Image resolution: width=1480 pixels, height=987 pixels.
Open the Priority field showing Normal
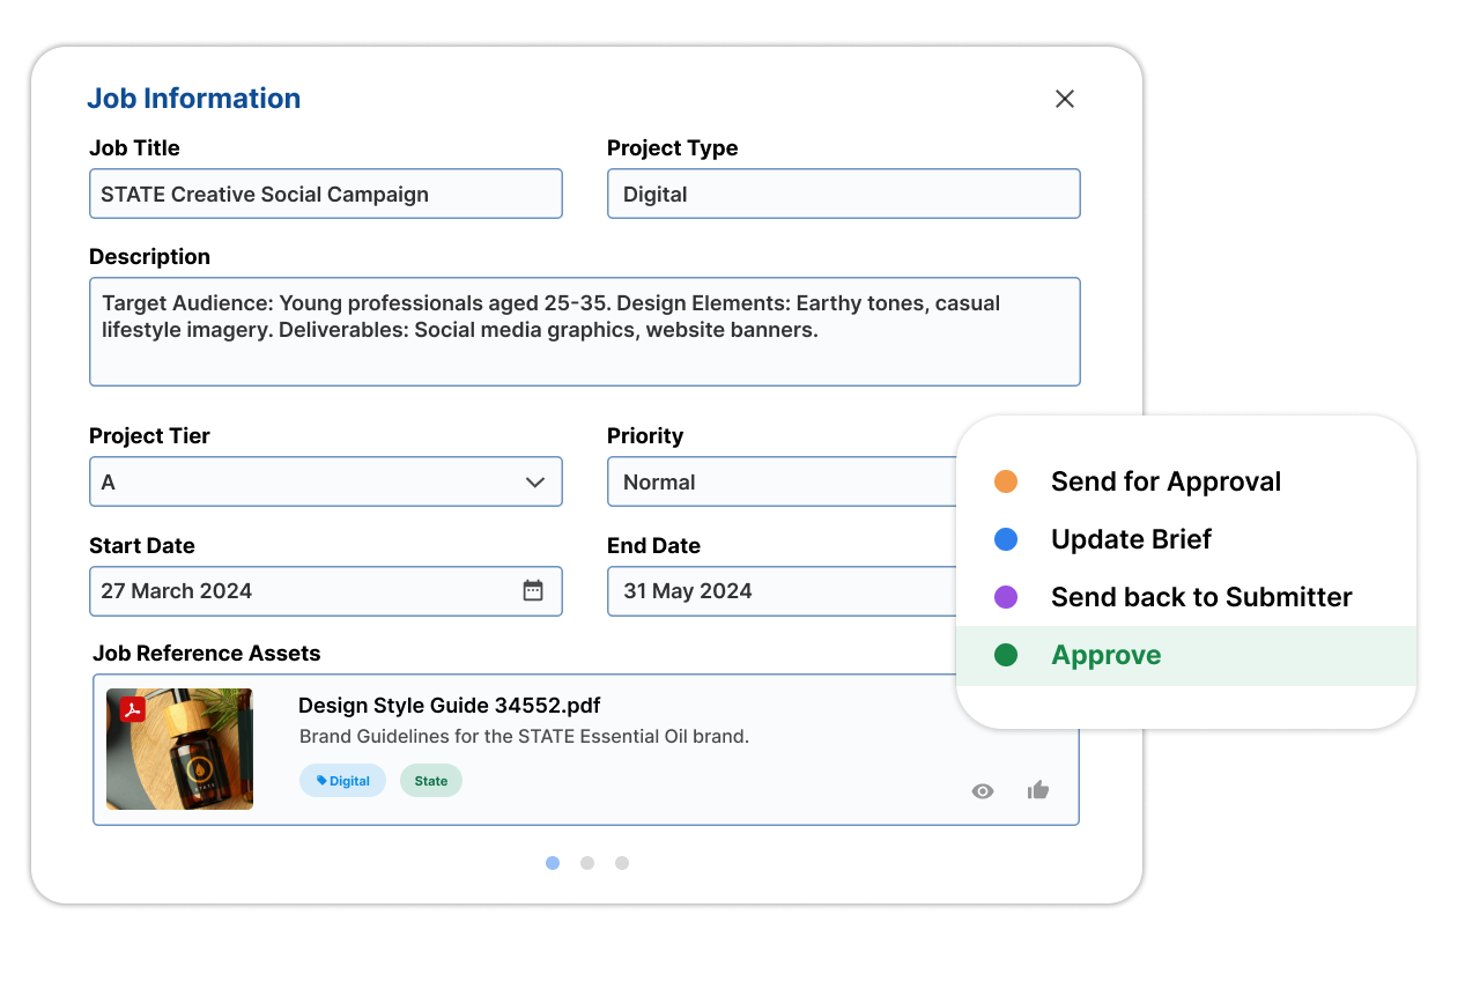click(782, 482)
